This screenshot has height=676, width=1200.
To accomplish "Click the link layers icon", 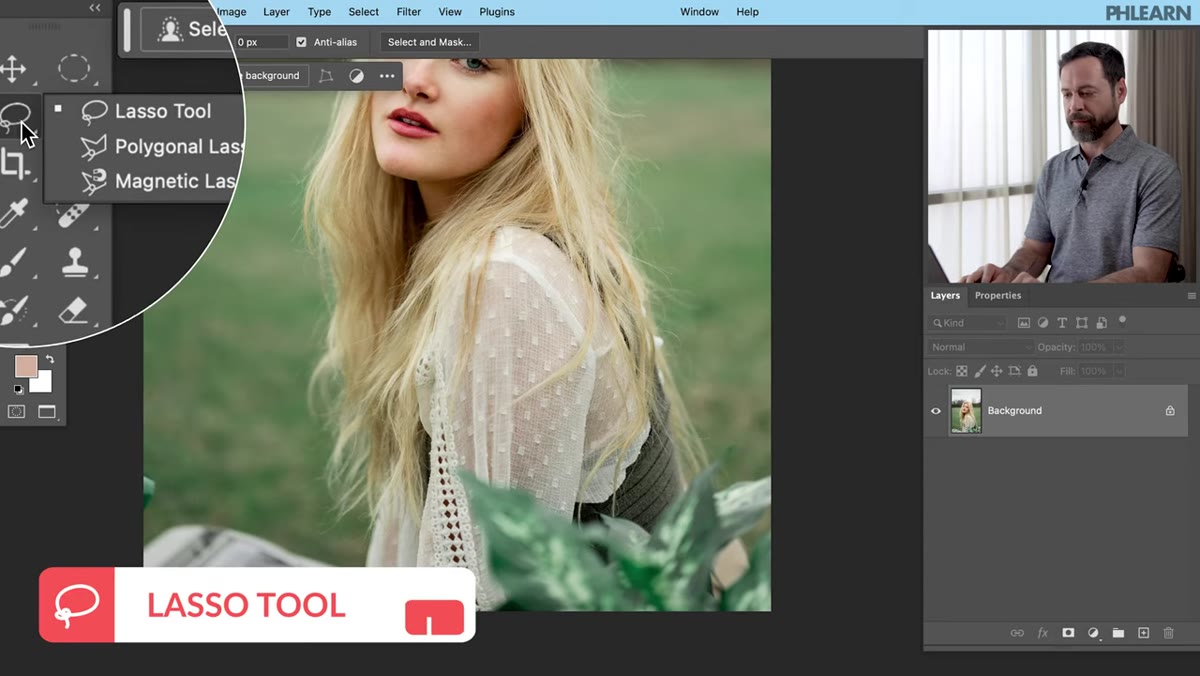I will click(1017, 633).
